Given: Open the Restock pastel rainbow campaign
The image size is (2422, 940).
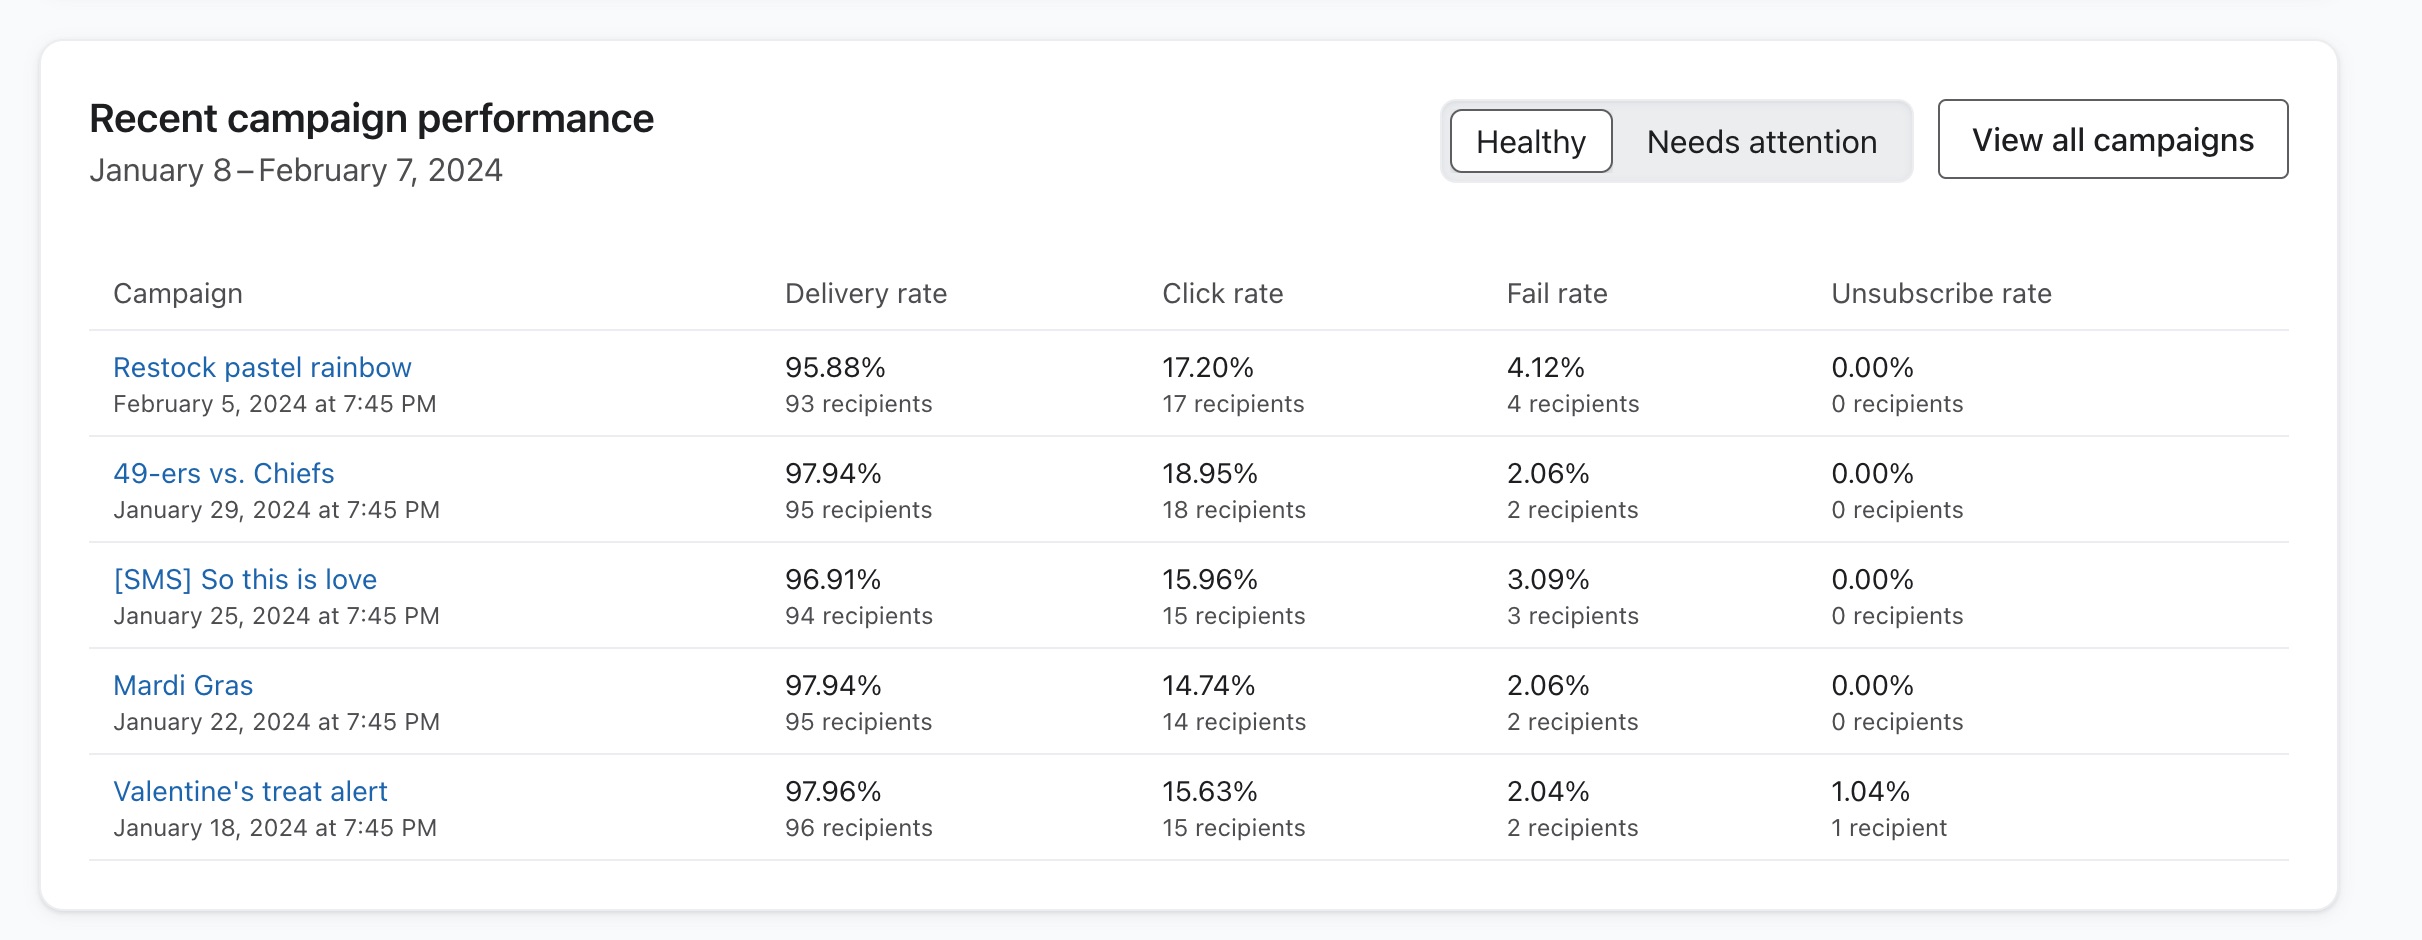Looking at the screenshot, I should pos(261,367).
